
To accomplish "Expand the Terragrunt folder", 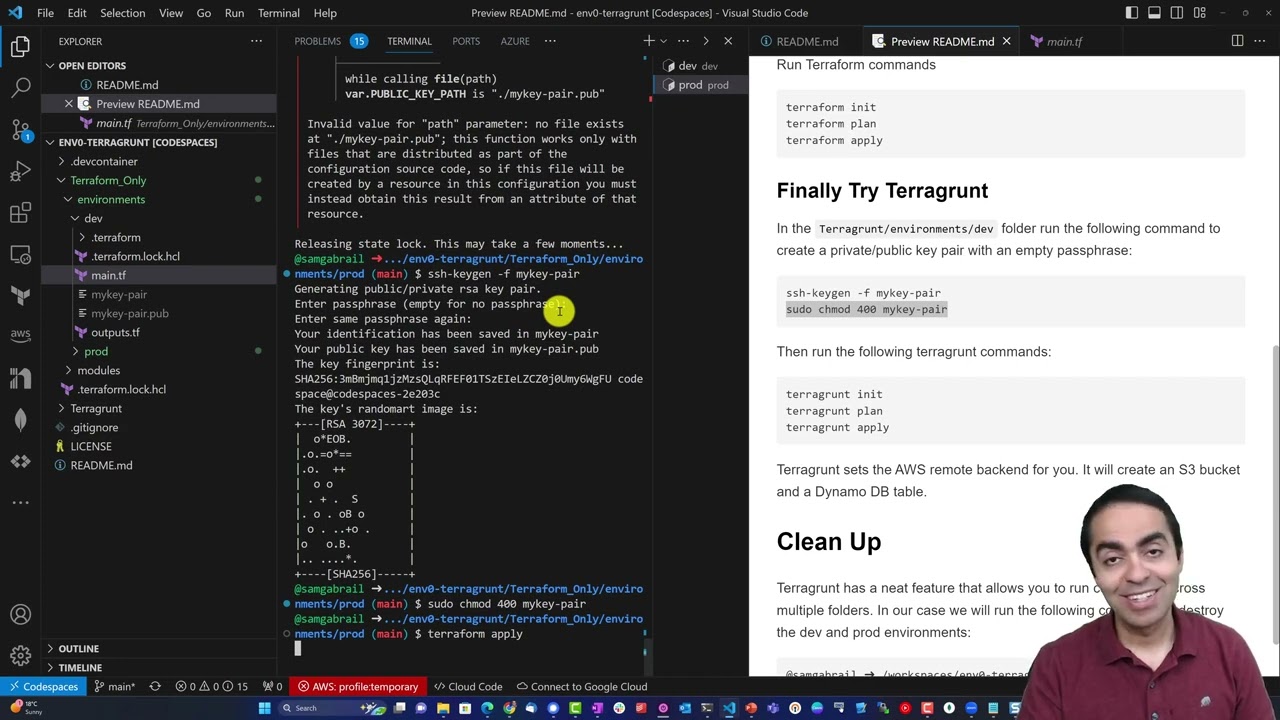I will 96,408.
